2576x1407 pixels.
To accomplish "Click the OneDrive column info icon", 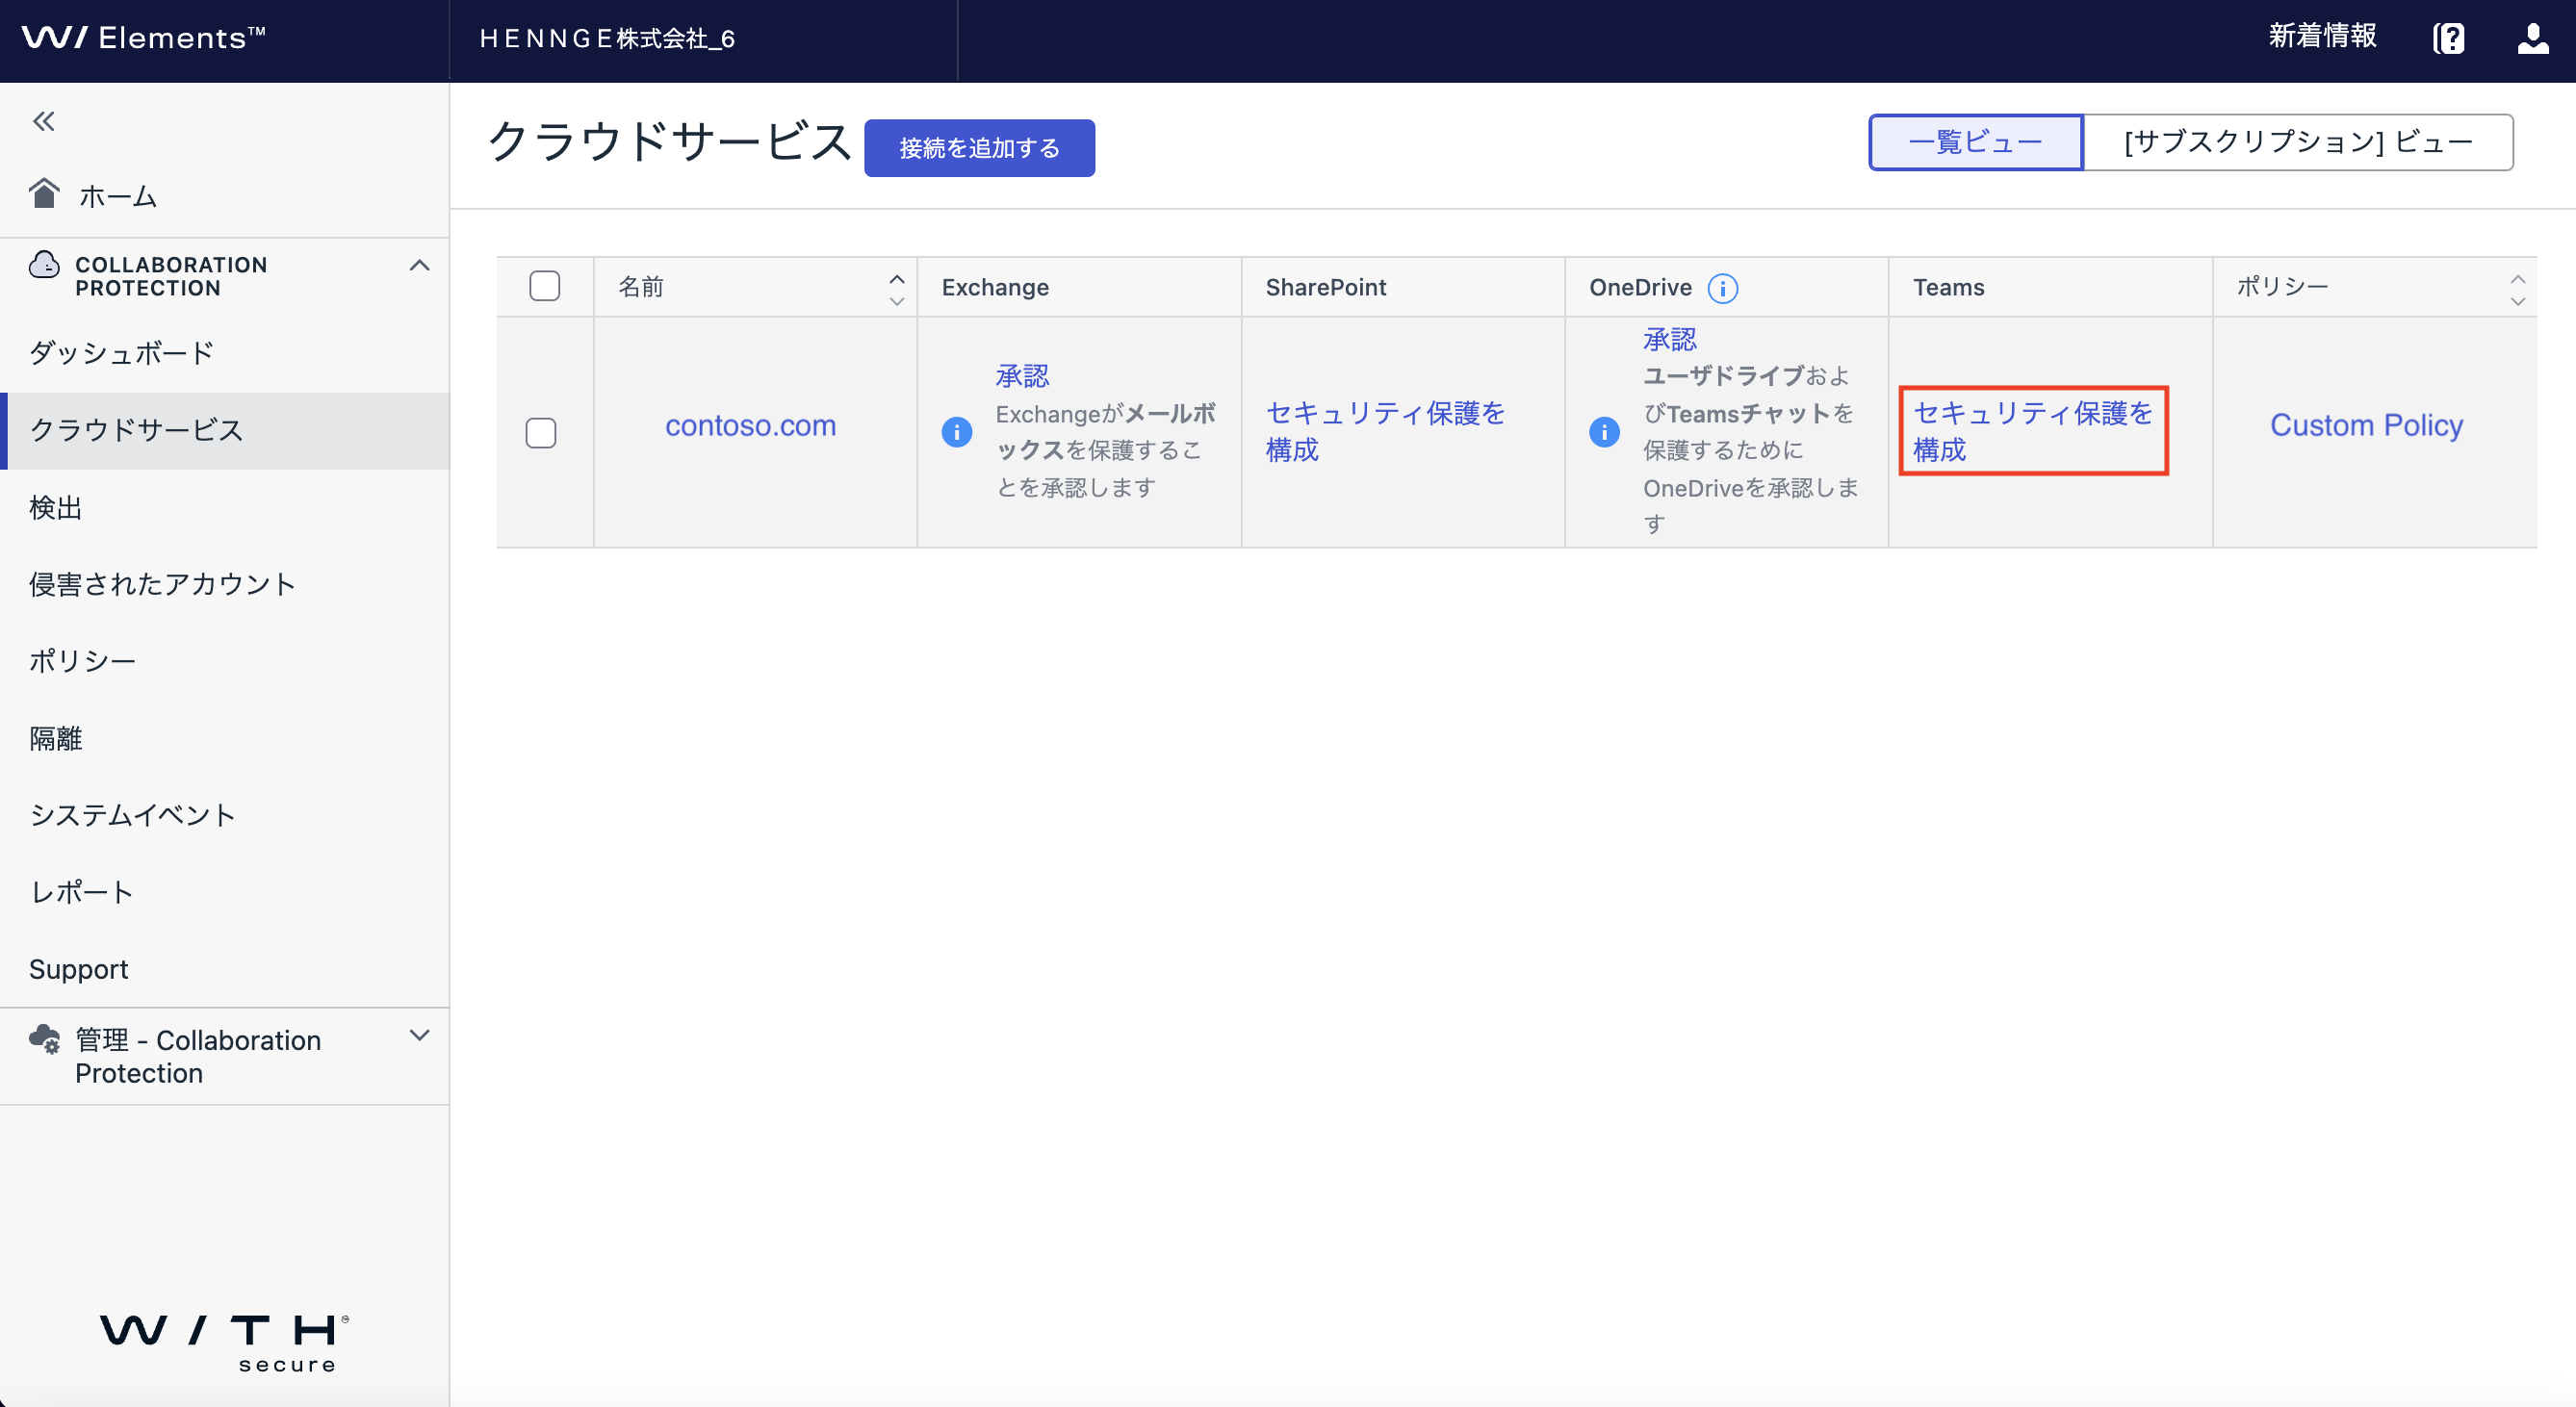I will coord(1723,288).
